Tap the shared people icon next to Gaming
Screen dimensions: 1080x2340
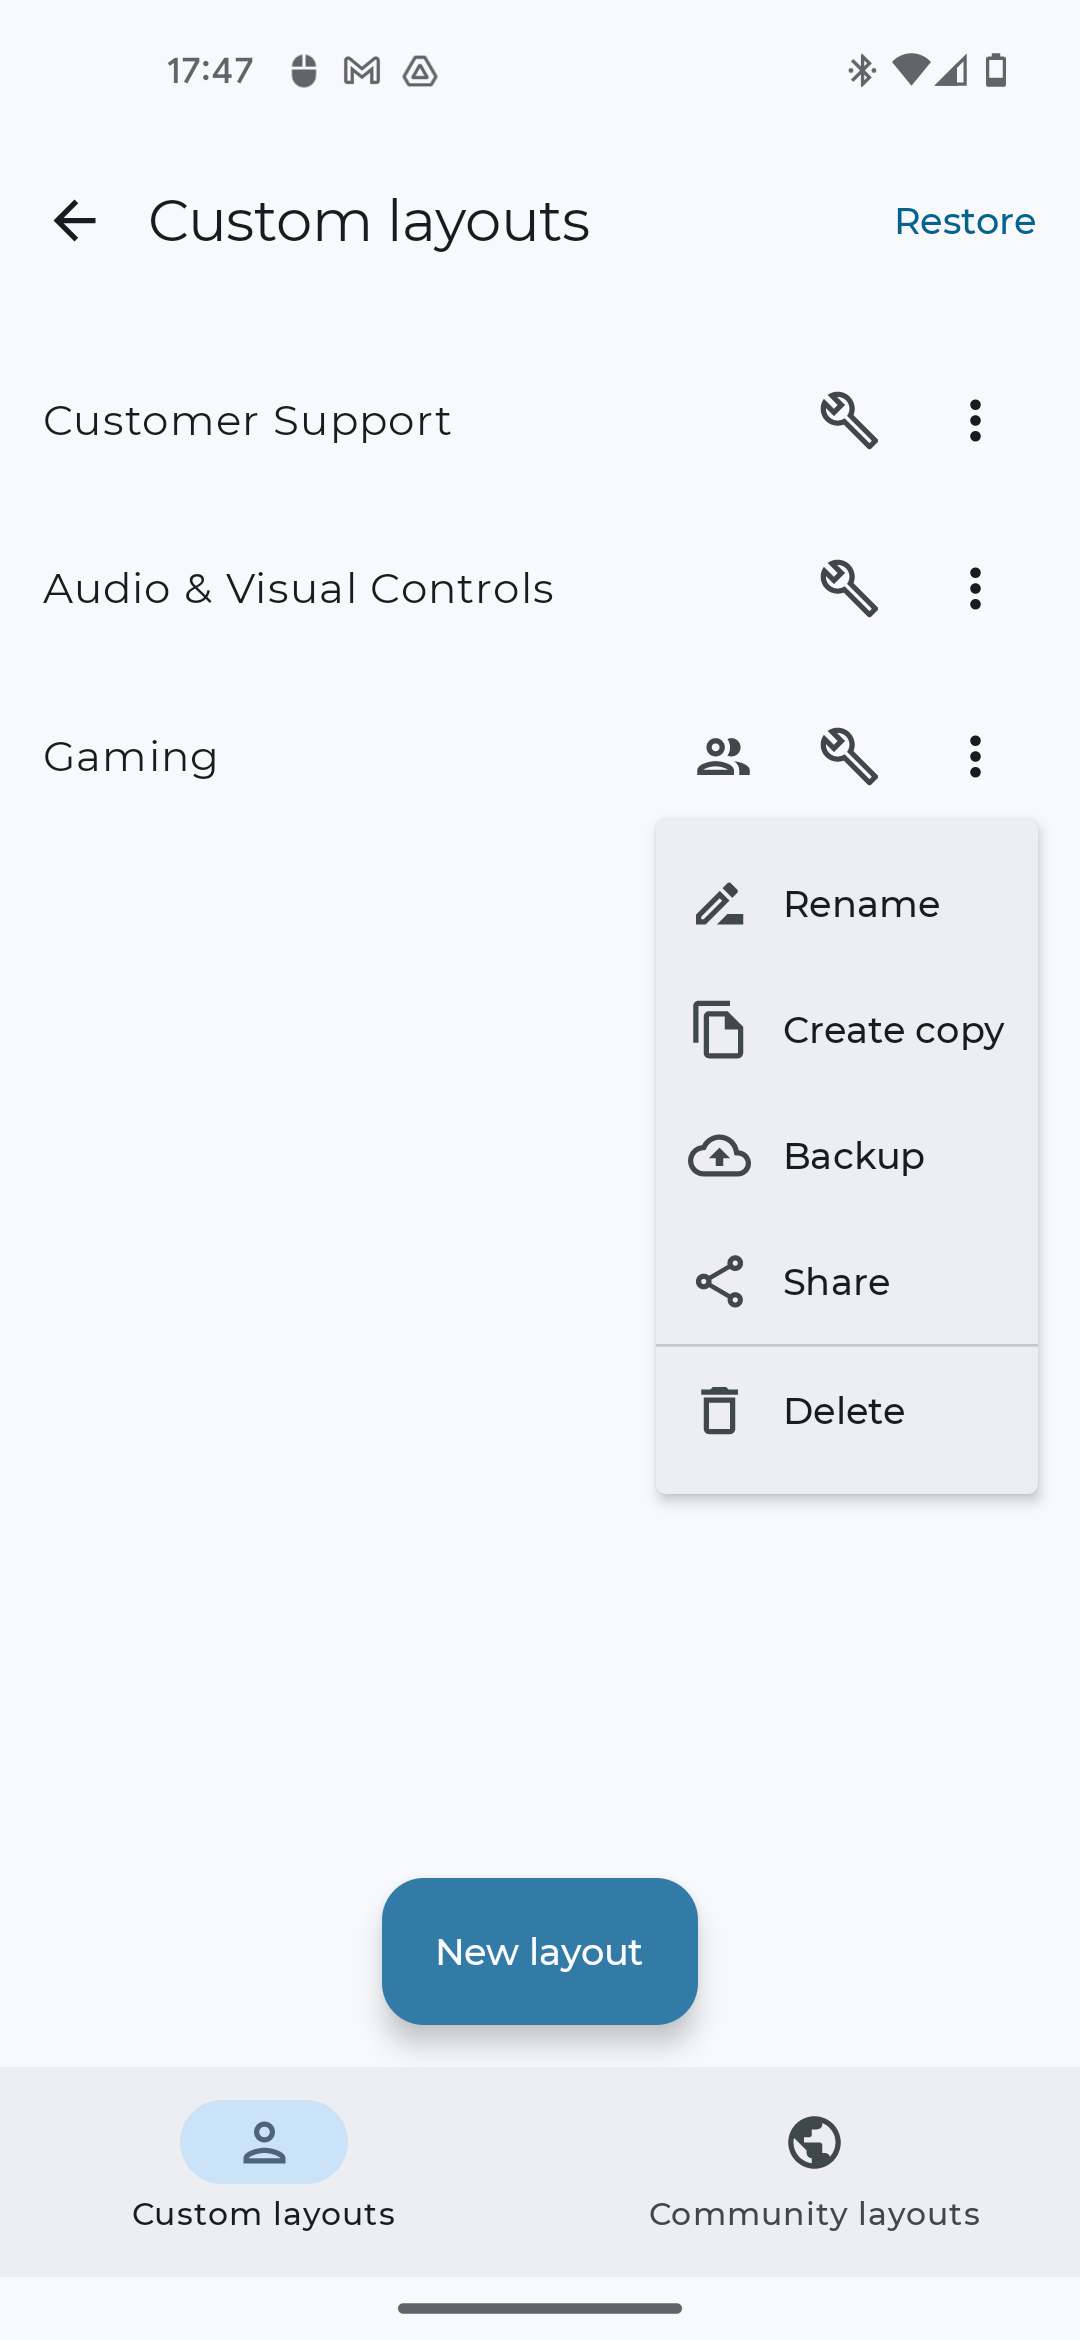click(x=723, y=757)
